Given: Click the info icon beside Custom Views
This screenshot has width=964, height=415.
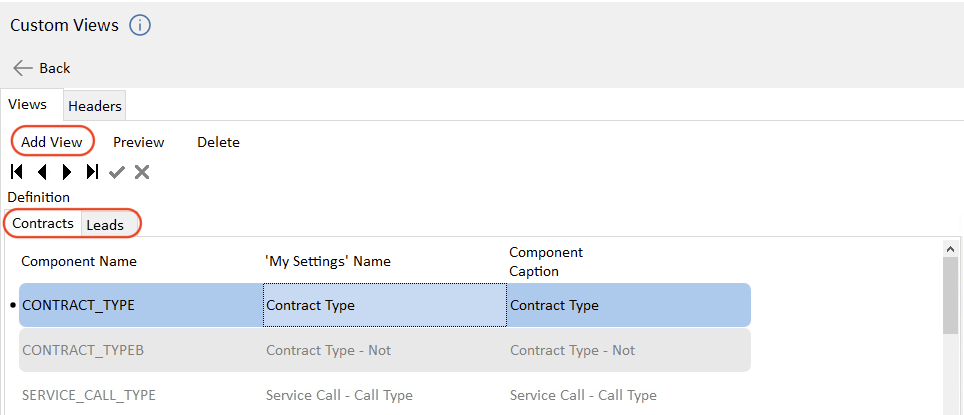Looking at the screenshot, I should coord(140,25).
